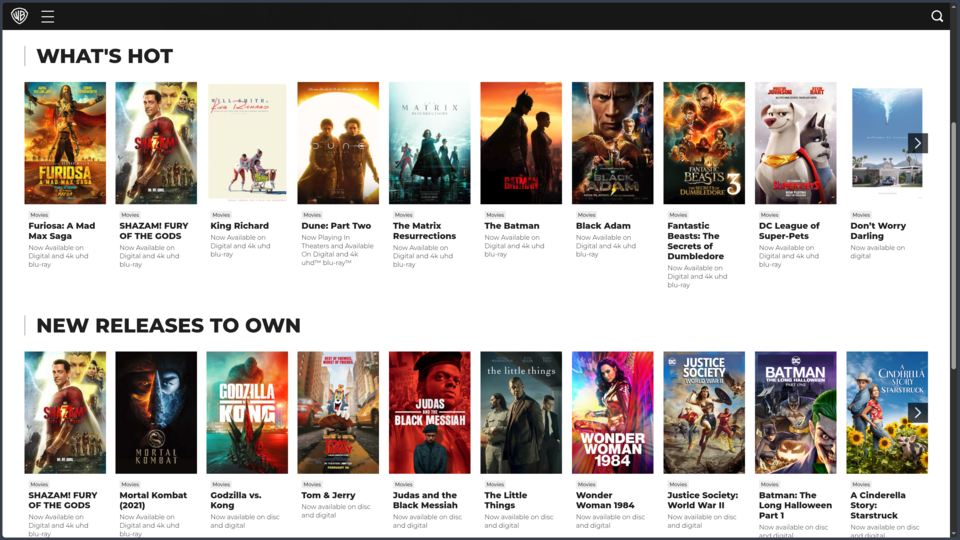The width and height of the screenshot is (960, 540).
Task: Click the DC League of Super-Pets title
Action: pos(789,231)
